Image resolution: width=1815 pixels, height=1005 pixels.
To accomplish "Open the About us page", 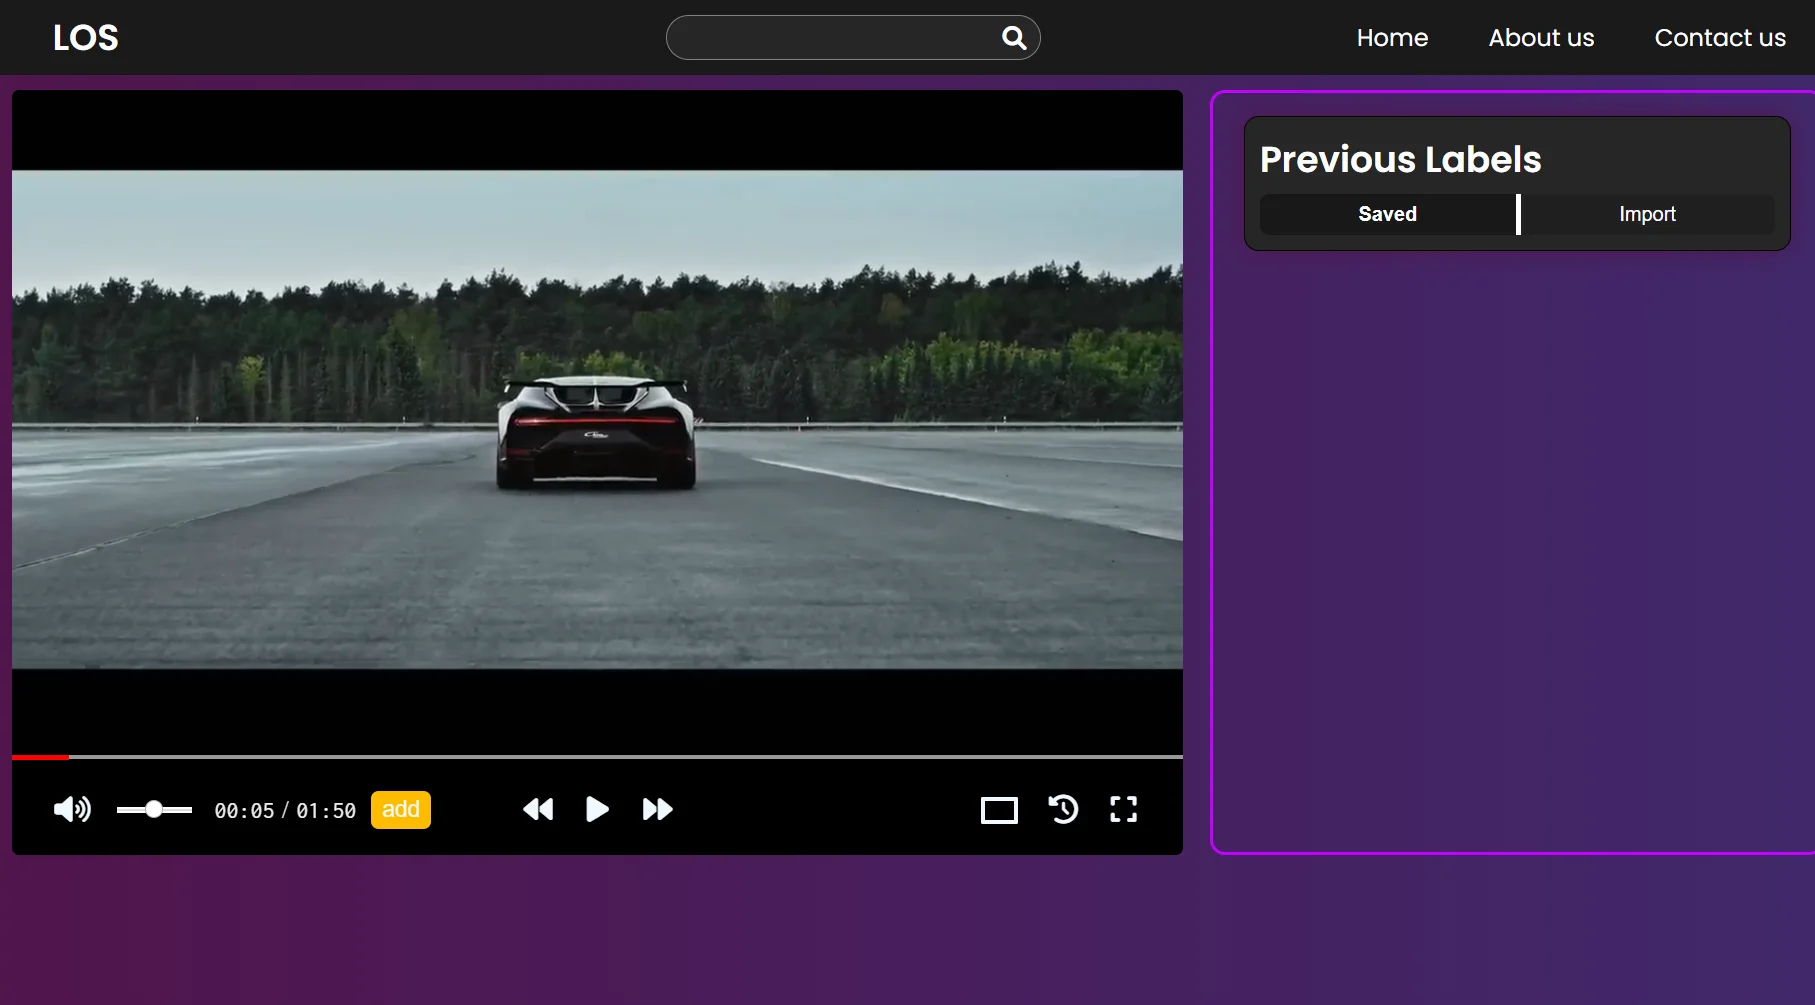I will tap(1541, 38).
